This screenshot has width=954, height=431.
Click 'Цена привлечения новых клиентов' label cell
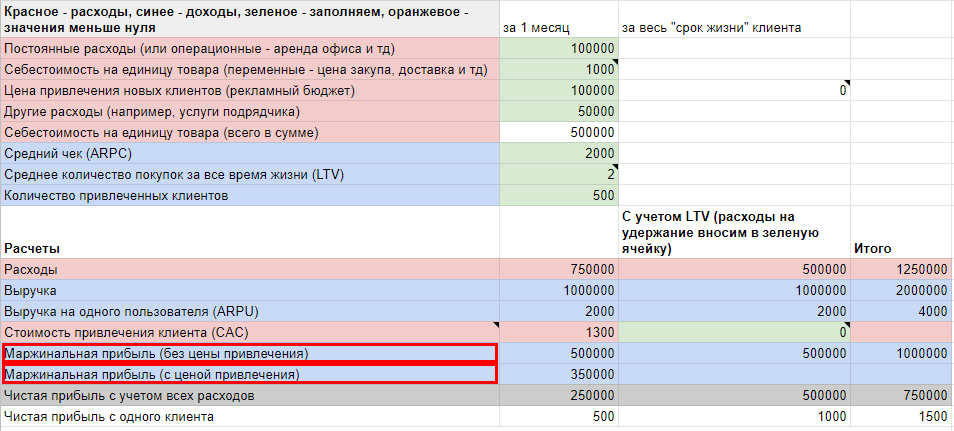pos(250,90)
